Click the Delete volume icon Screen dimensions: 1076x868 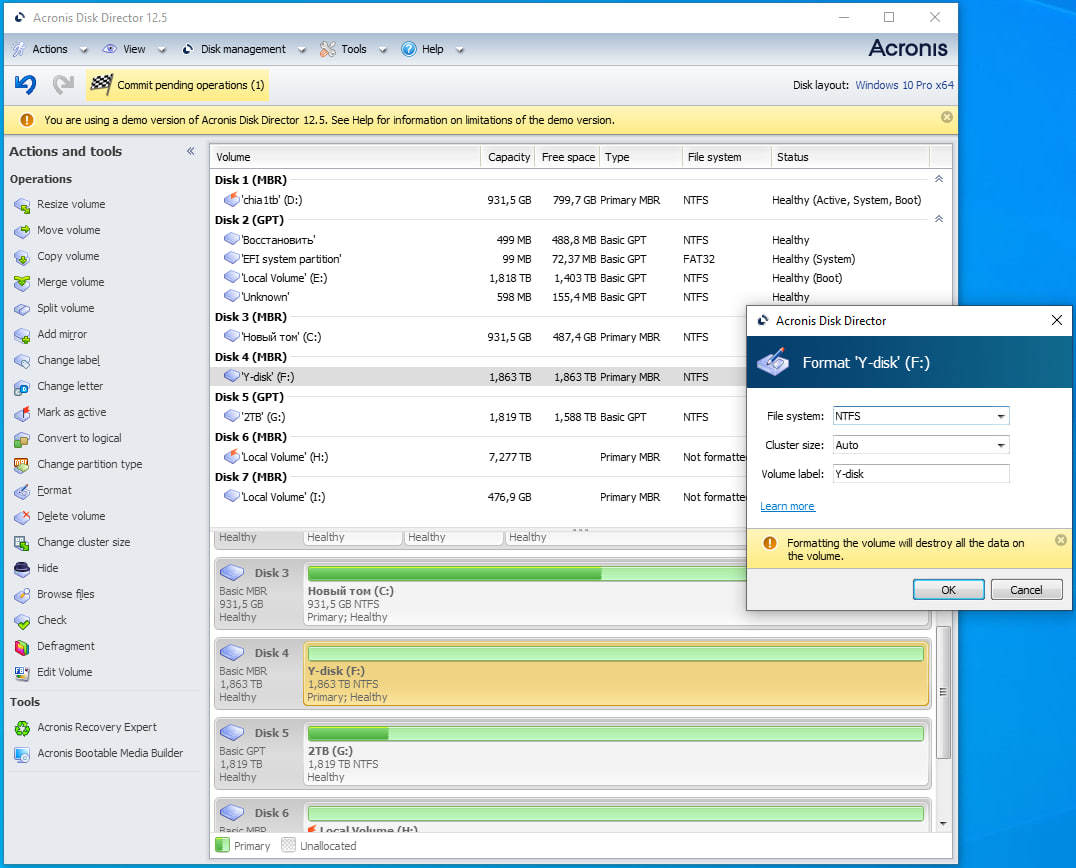(x=22, y=517)
